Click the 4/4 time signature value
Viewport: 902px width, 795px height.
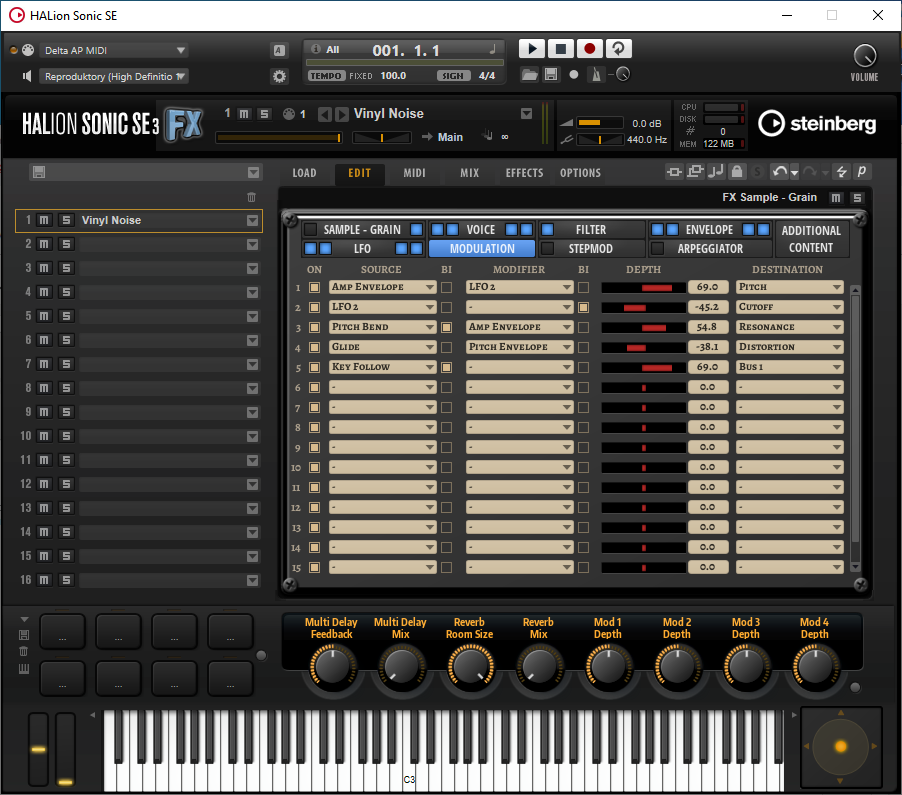487,75
